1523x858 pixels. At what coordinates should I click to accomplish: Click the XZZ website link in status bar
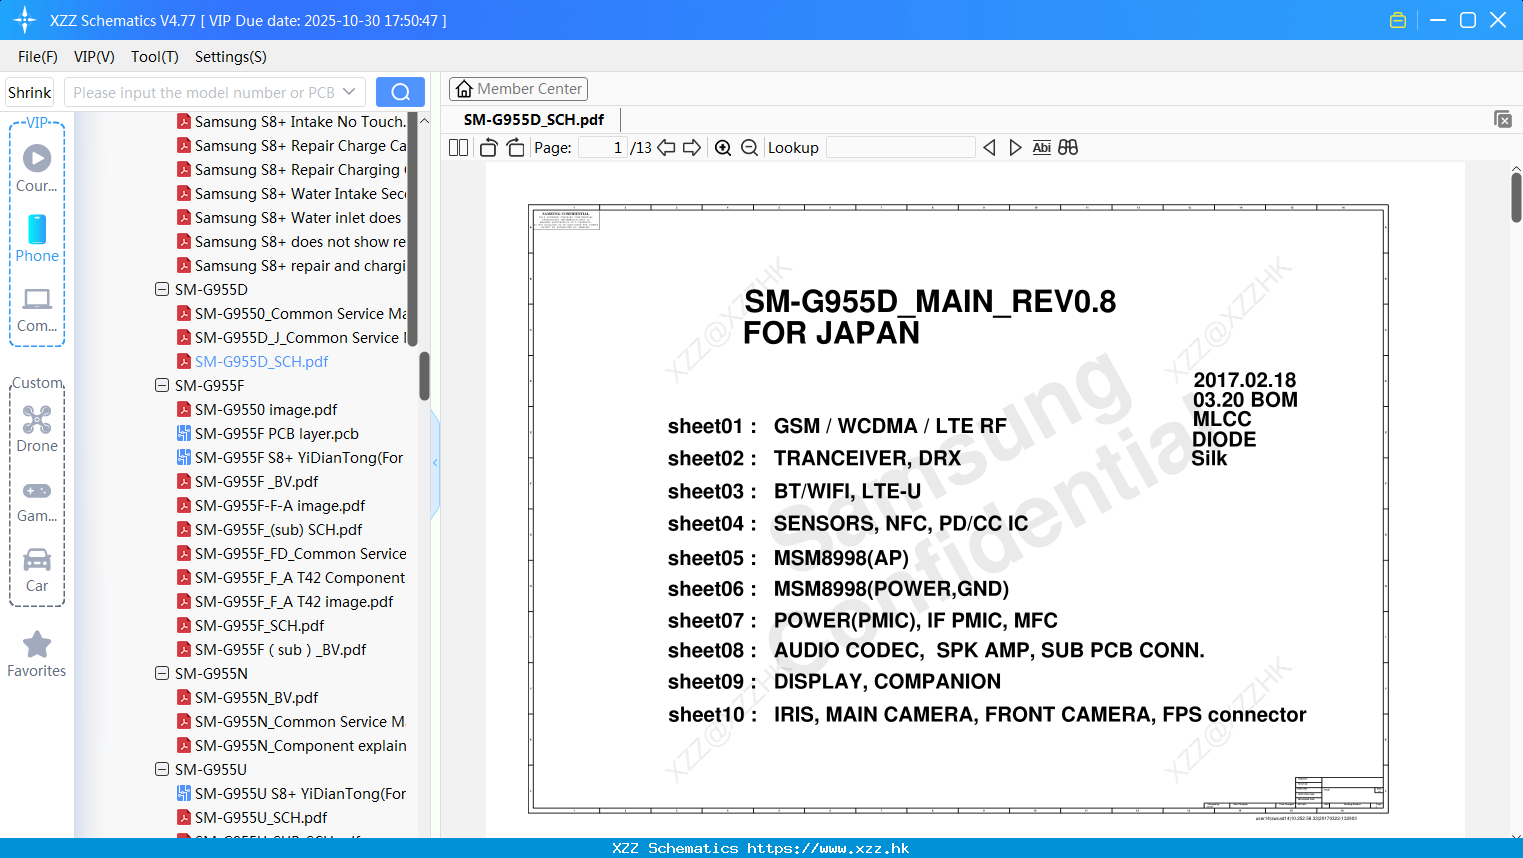[828, 848]
